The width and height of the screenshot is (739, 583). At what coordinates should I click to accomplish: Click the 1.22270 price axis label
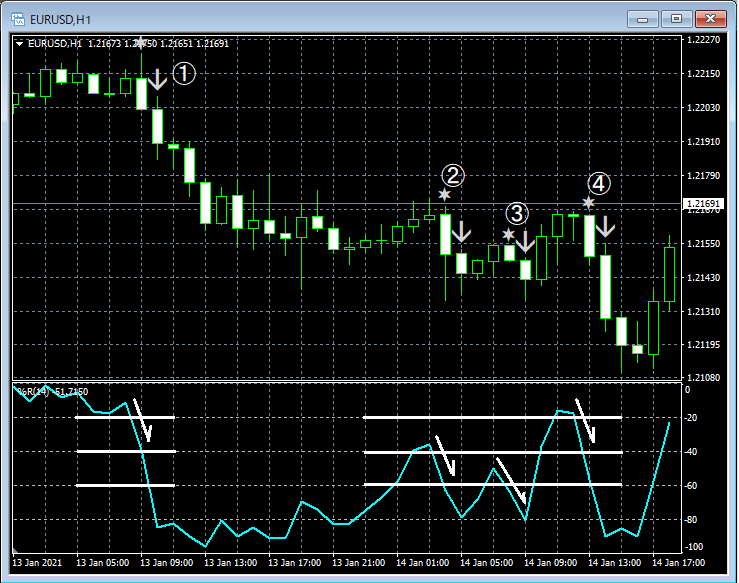coord(704,40)
